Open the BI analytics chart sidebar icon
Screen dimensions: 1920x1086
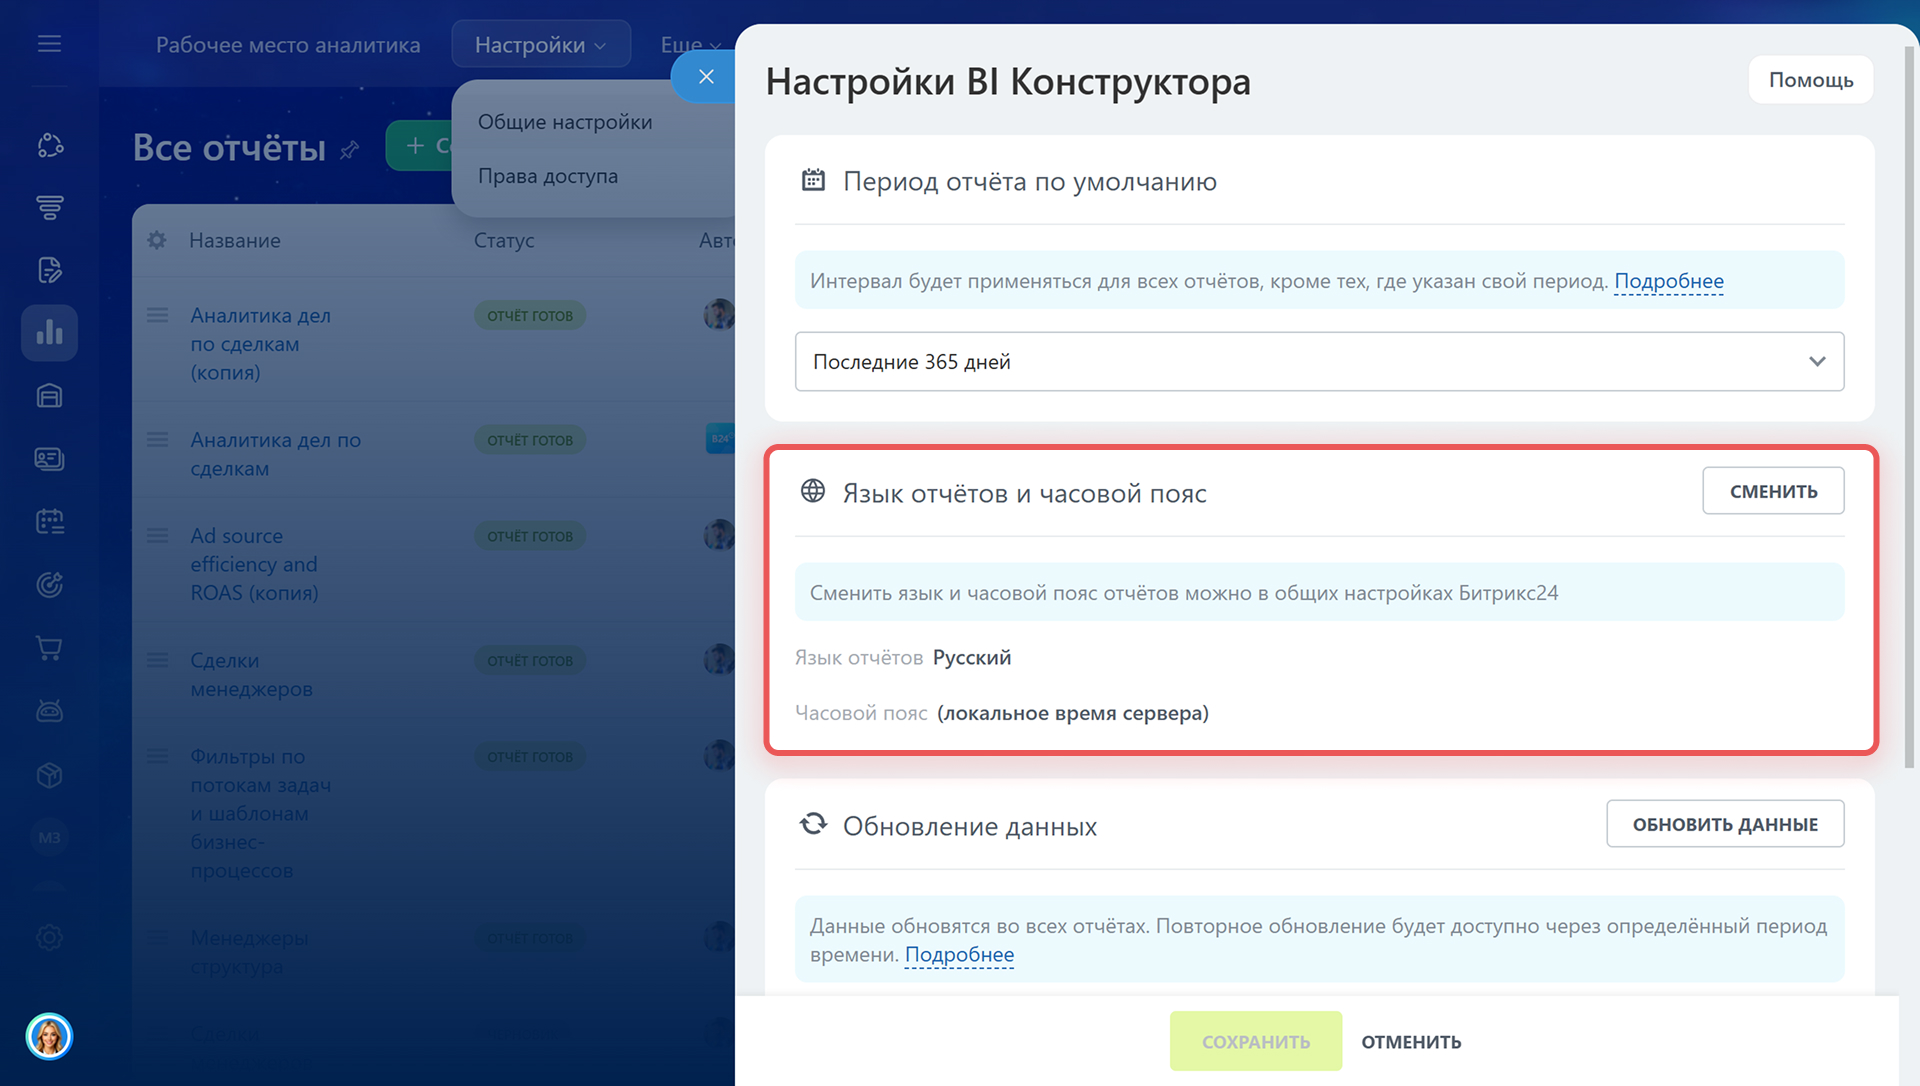[49, 333]
